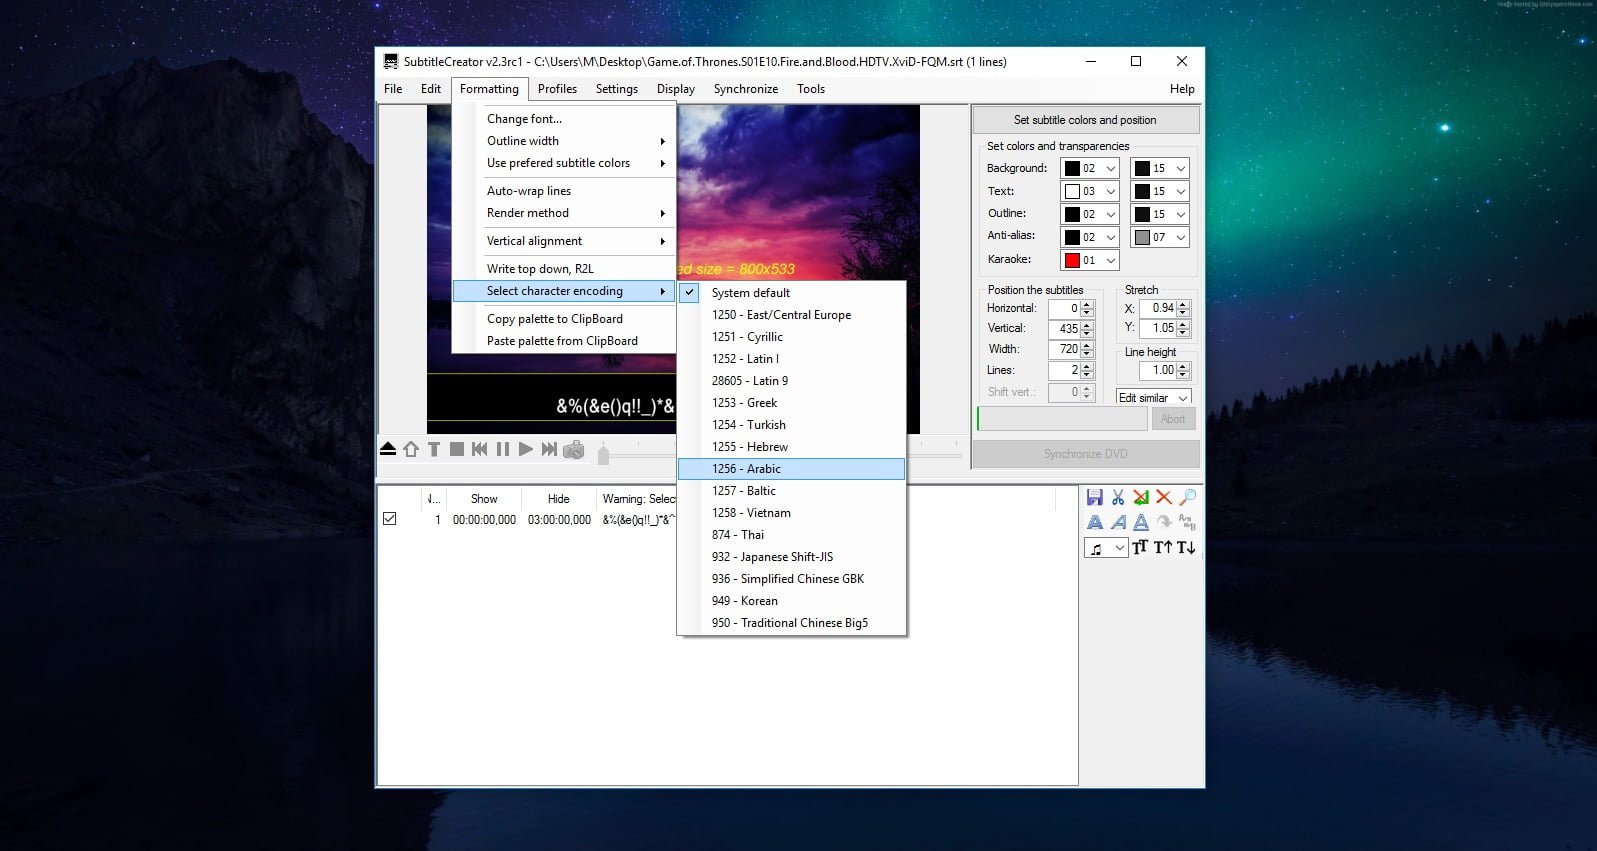Click Set subtitle colors and position button

[x=1085, y=120]
